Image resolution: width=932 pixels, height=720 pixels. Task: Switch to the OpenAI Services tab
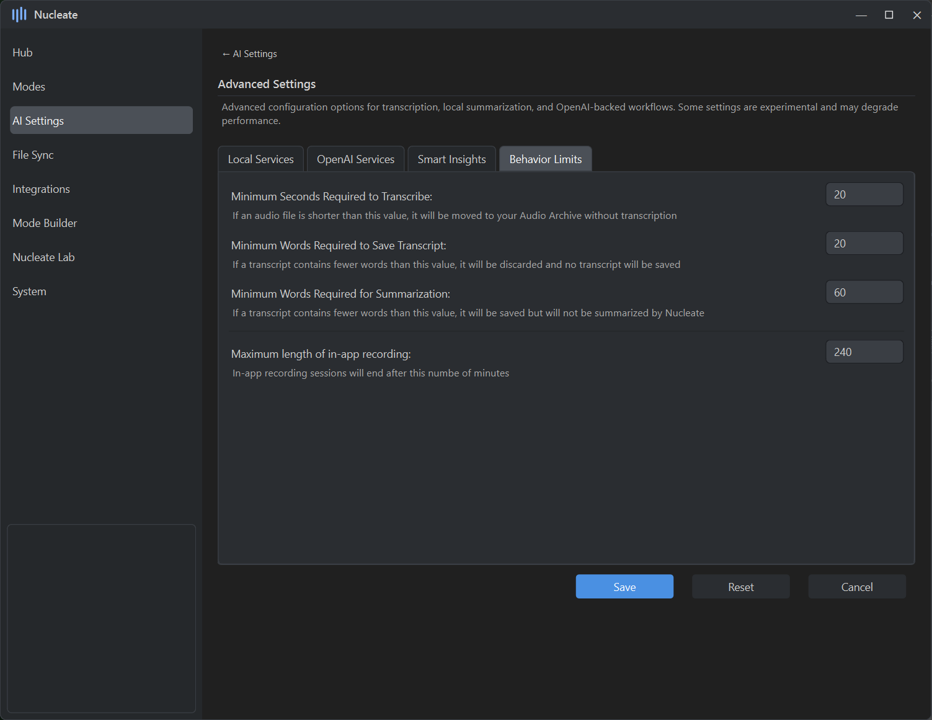click(x=355, y=159)
